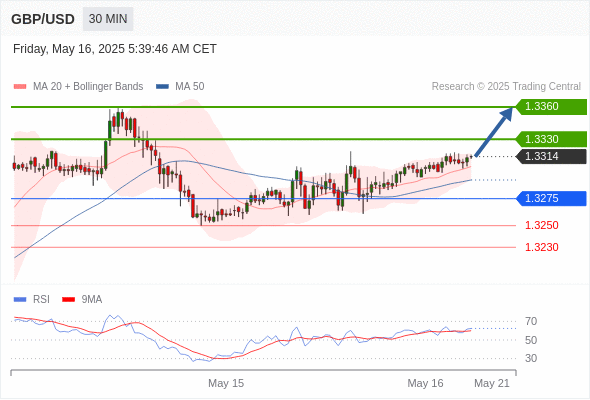The width and height of the screenshot is (590, 400).
Task: Click the 1.3330 resistance price tag
Action: (x=551, y=139)
